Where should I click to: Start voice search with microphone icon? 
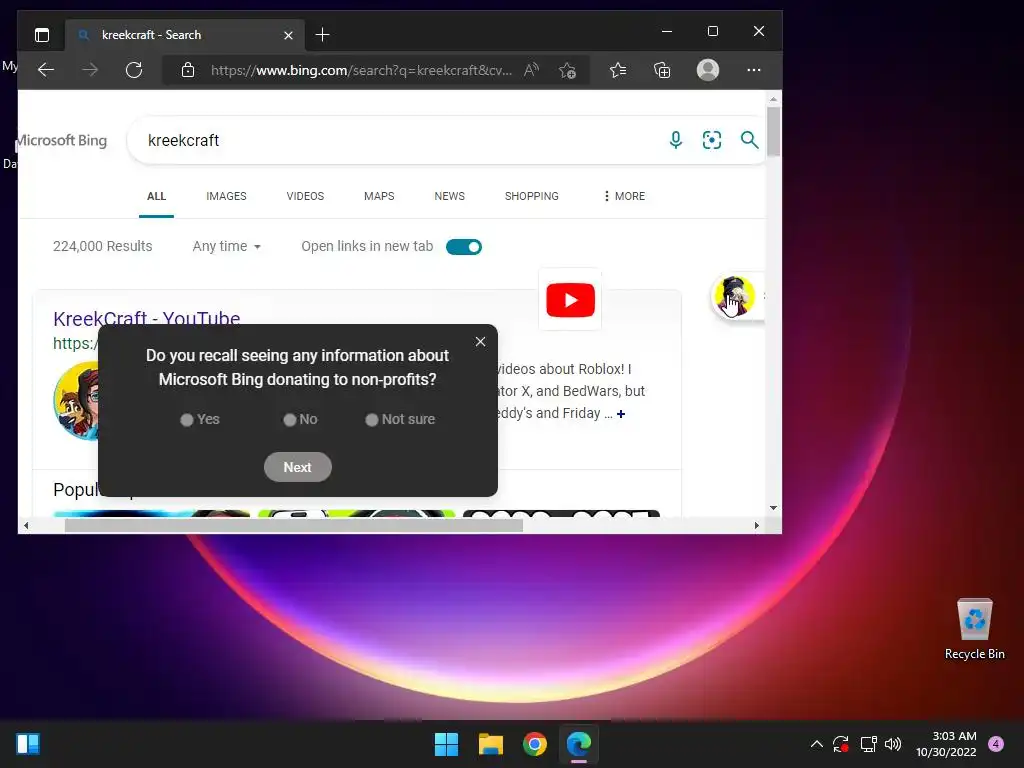tap(676, 140)
